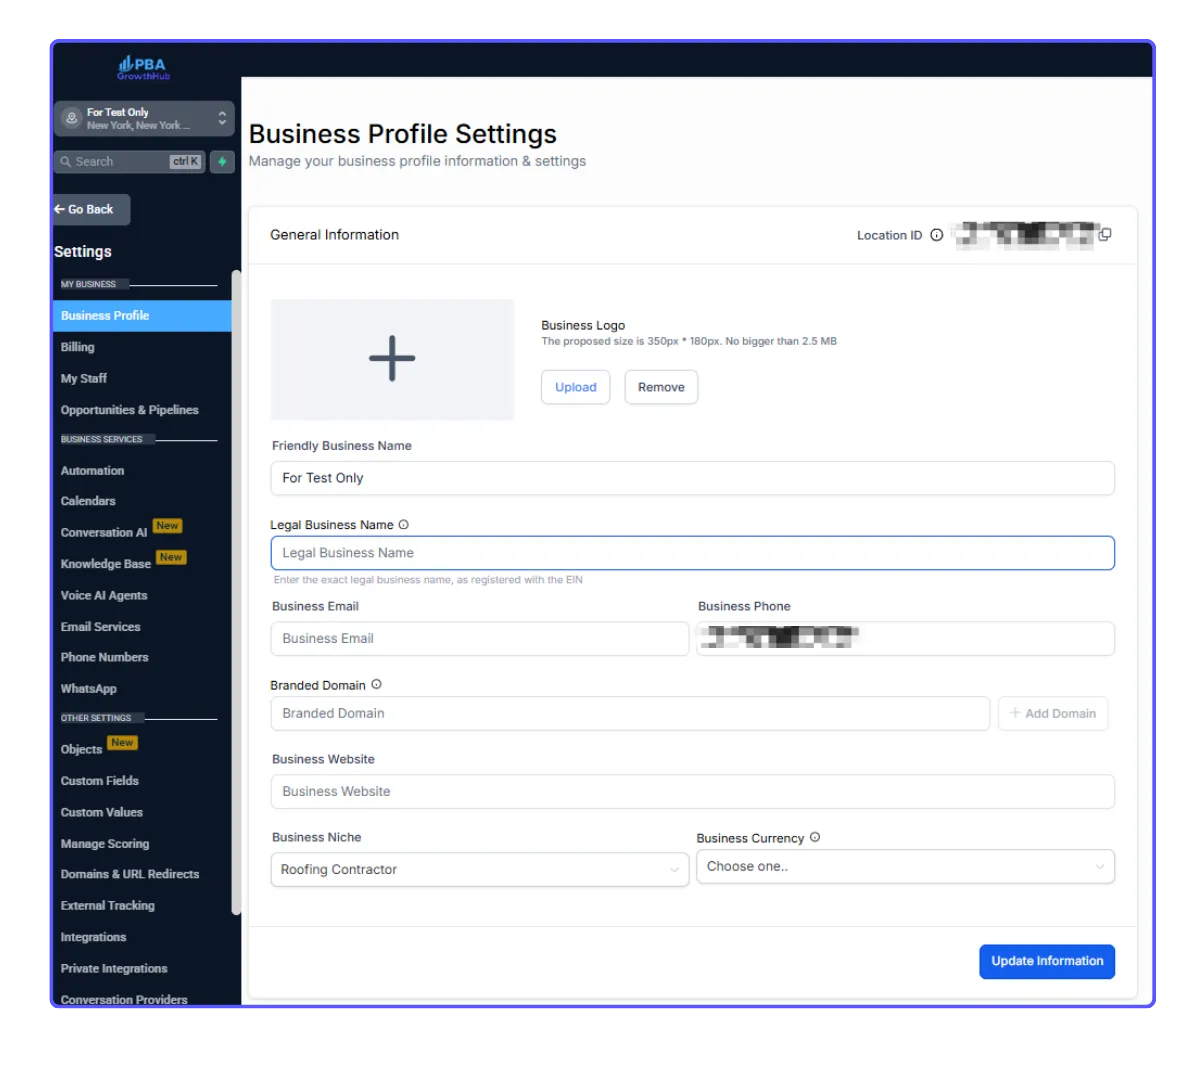Image resolution: width=1200 pixels, height=1080 pixels.
Task: Click the Go Back button
Action: (x=91, y=210)
